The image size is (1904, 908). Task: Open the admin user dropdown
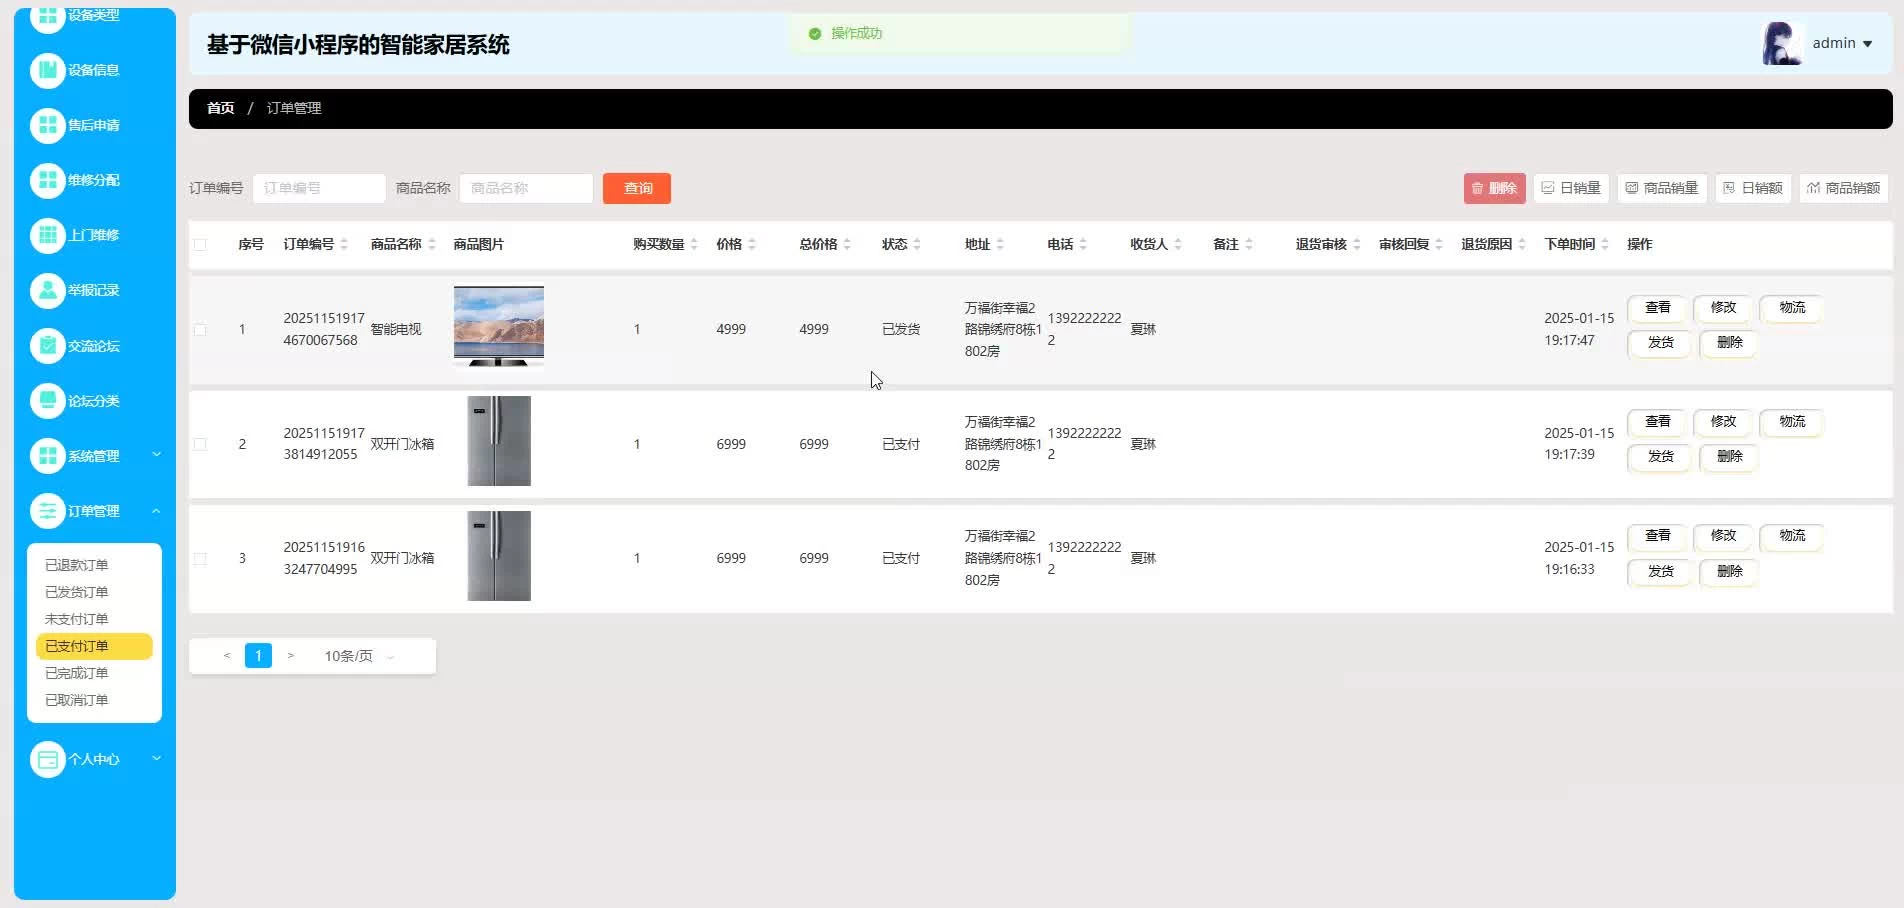click(x=1842, y=43)
